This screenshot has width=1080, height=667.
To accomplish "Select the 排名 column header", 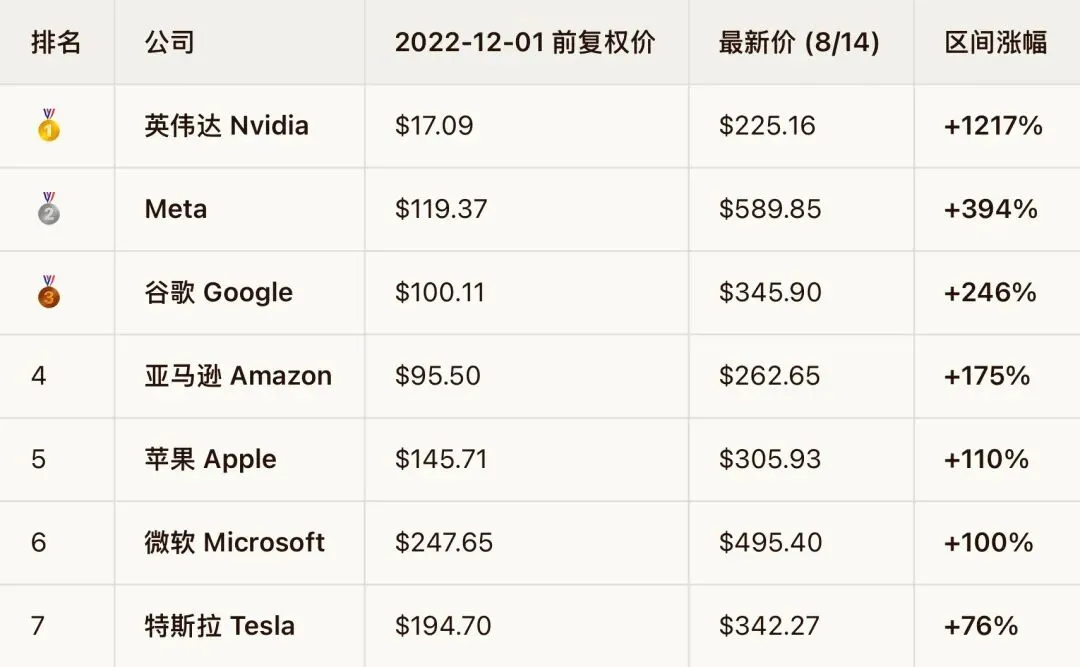I will point(56,42).
